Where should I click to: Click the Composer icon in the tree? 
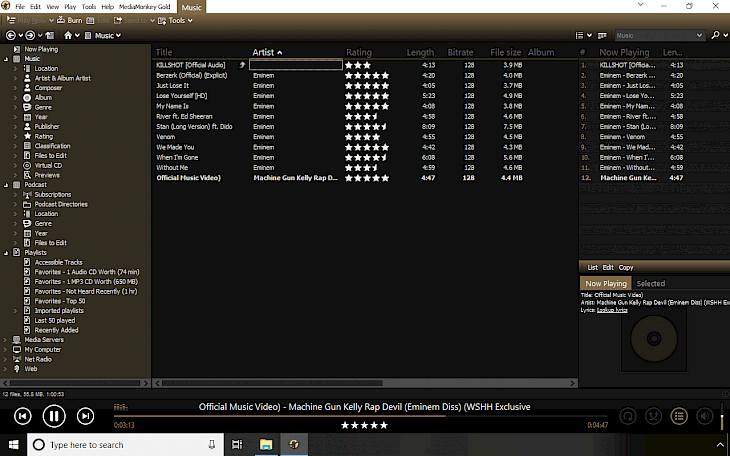click(27, 88)
